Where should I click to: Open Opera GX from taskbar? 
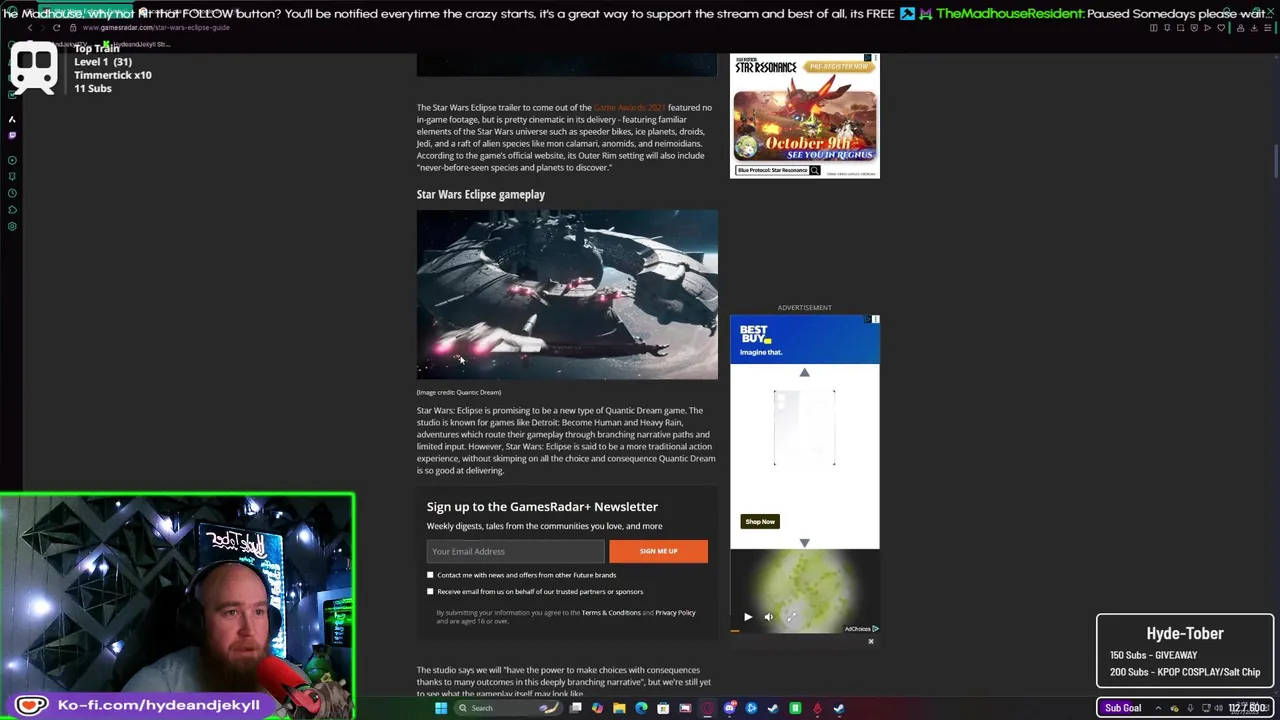(707, 708)
